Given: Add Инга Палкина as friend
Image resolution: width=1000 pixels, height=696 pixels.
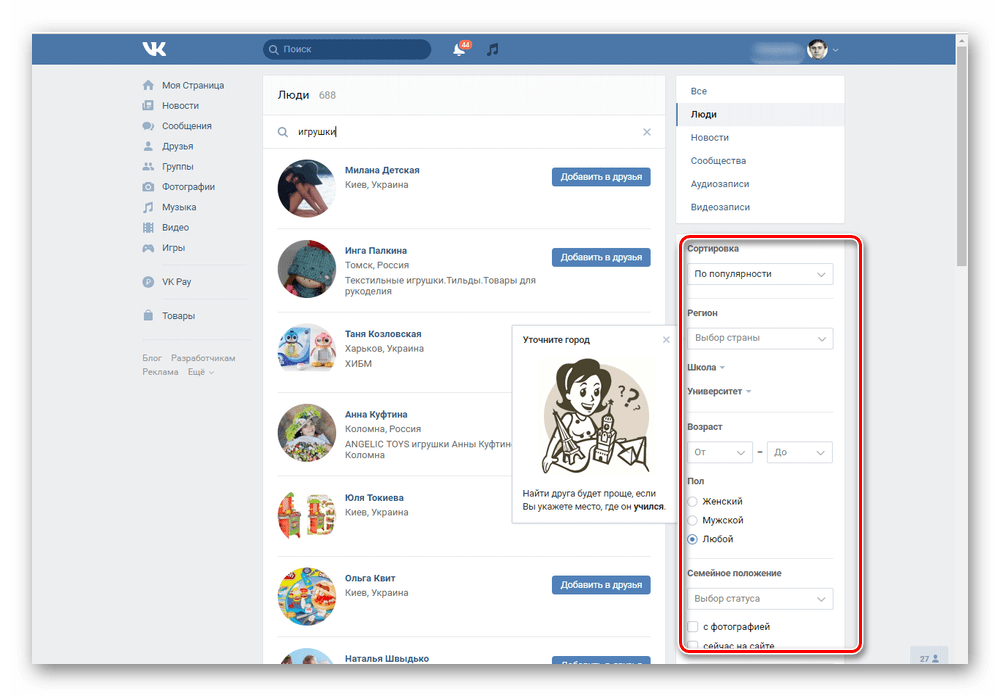Looking at the screenshot, I should click(x=601, y=257).
